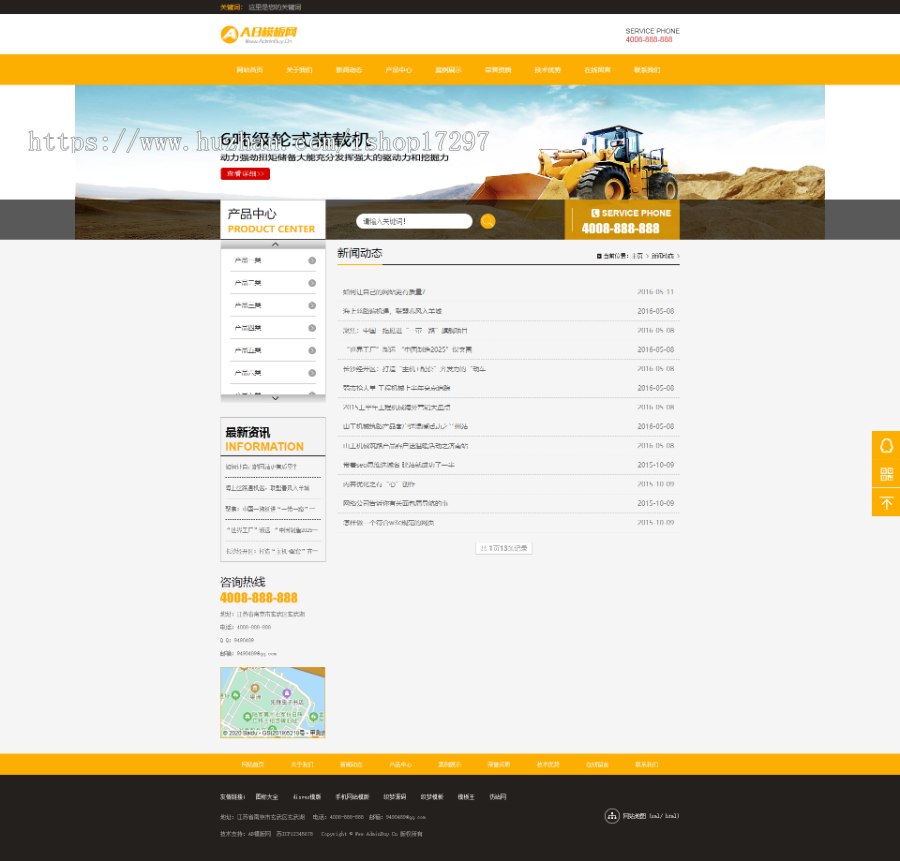The width and height of the screenshot is (900, 861).
Task: Click the red 查看详细 banner button
Action: 245,173
